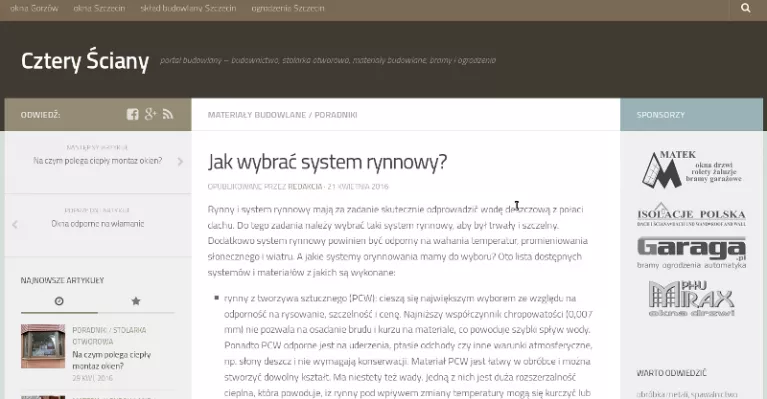Click the REDAKCJA author link
The width and height of the screenshot is (767, 399).
pyautogui.click(x=305, y=186)
